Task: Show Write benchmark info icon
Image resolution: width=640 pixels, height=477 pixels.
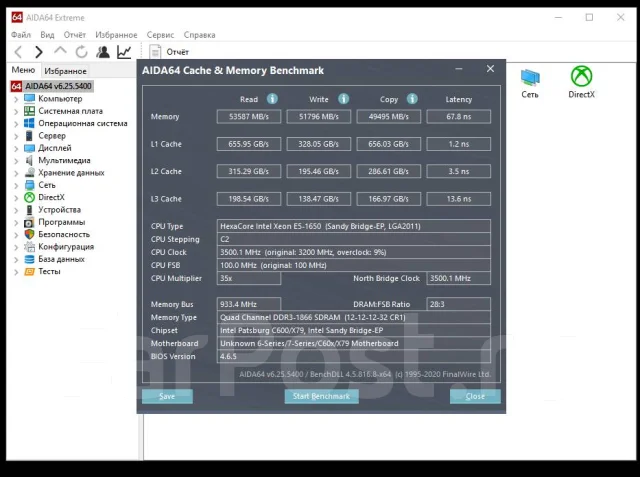Action: tap(344, 99)
